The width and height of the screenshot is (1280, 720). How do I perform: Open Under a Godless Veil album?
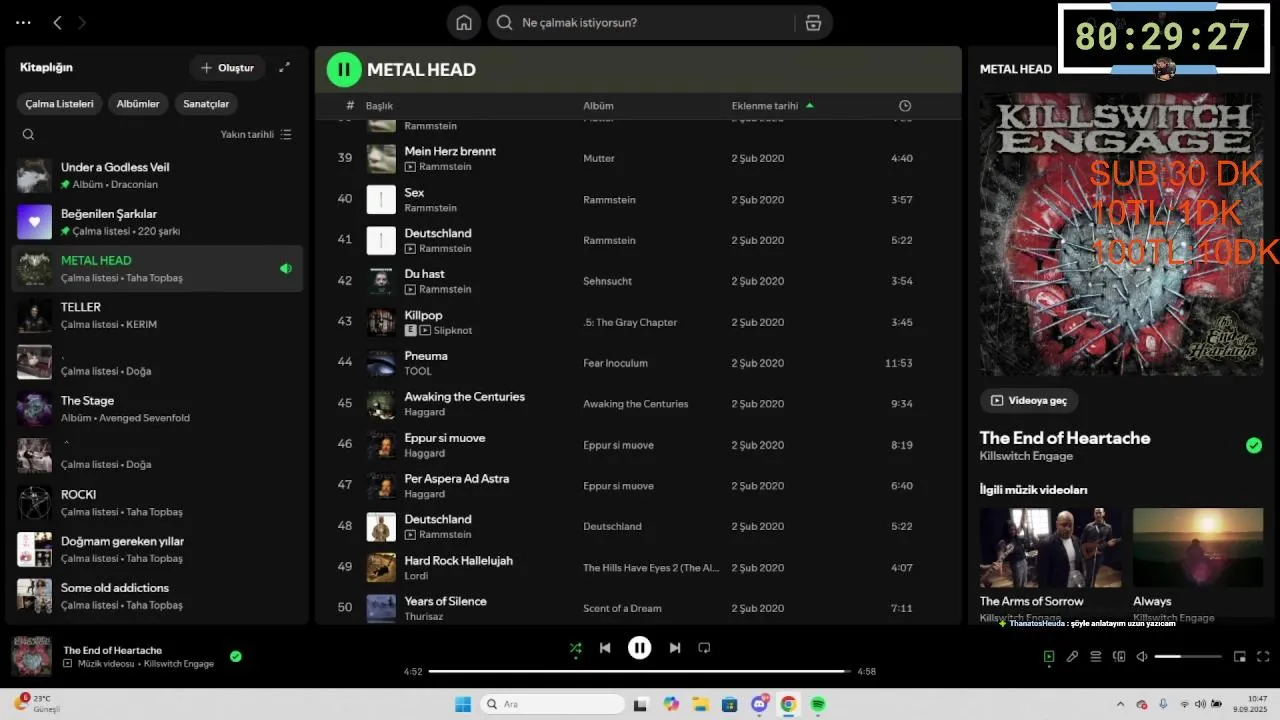pos(157,175)
